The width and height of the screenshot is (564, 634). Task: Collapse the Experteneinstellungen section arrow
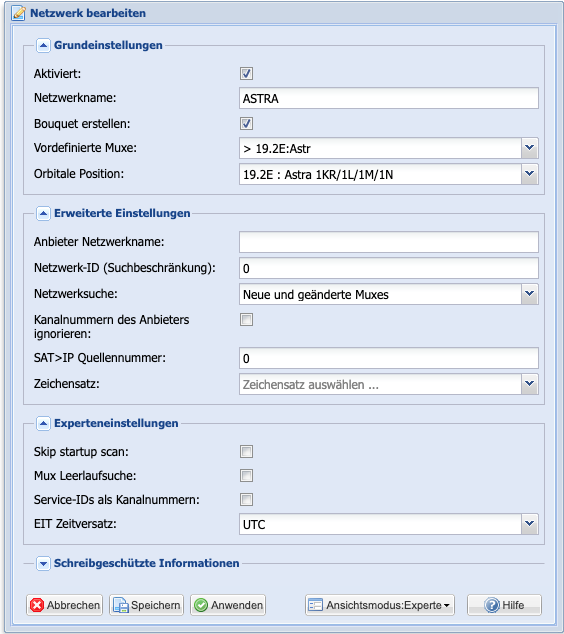pos(43,423)
